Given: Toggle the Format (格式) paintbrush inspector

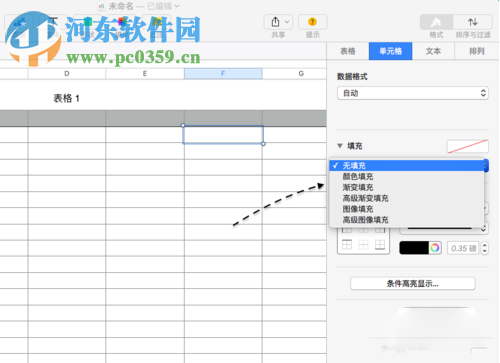Looking at the screenshot, I should pos(436,22).
